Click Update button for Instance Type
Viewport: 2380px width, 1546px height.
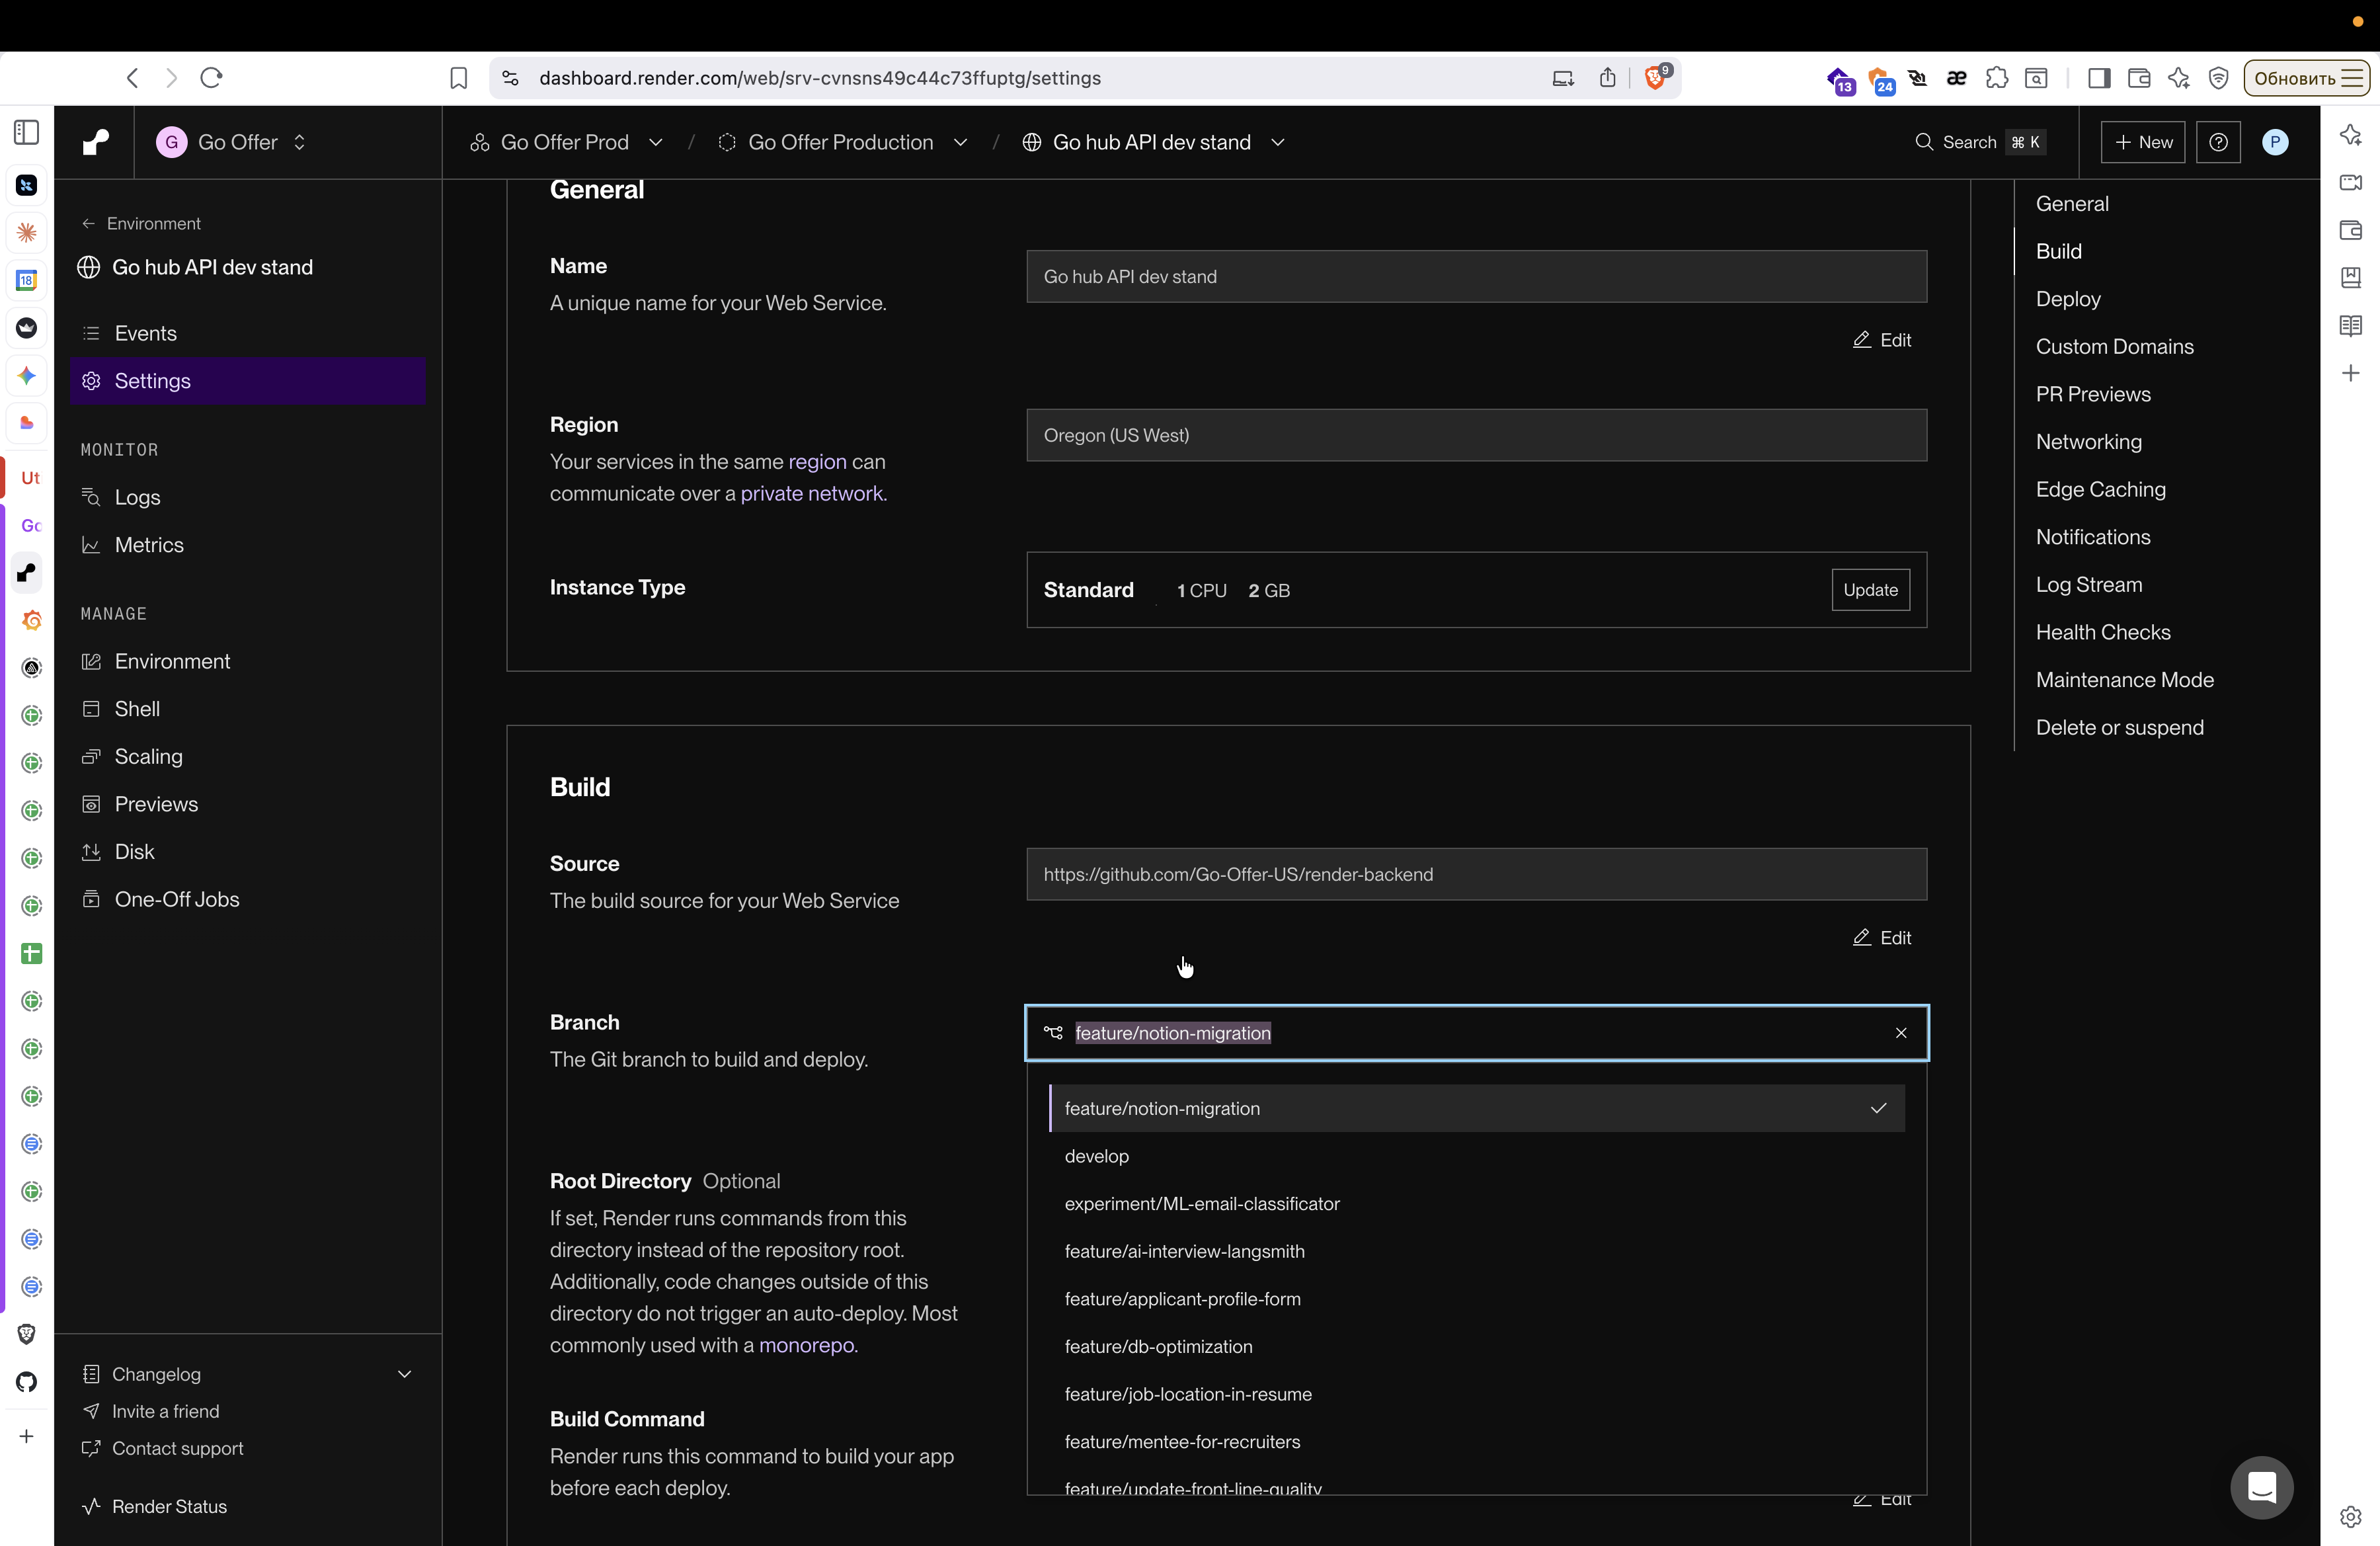click(1870, 590)
